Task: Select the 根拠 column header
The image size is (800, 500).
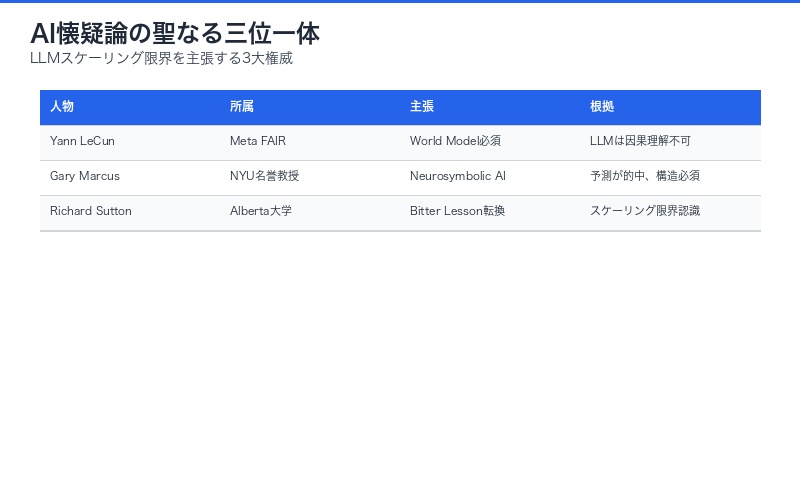Action: tap(602, 107)
